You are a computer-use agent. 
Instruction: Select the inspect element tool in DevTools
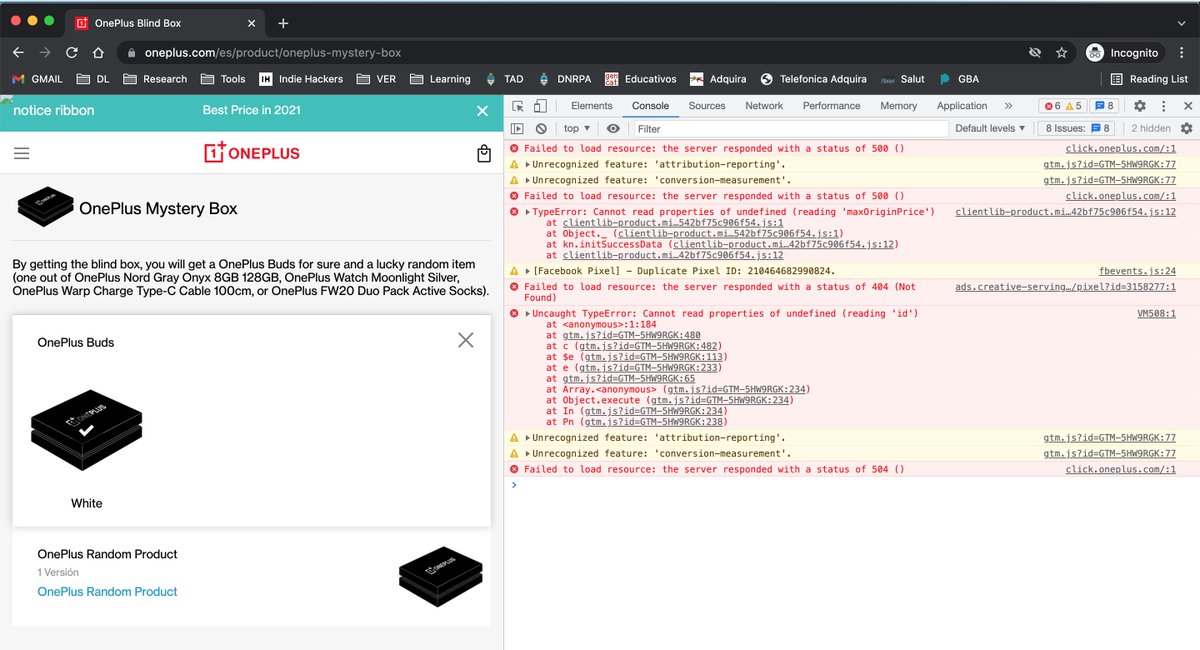(x=517, y=105)
